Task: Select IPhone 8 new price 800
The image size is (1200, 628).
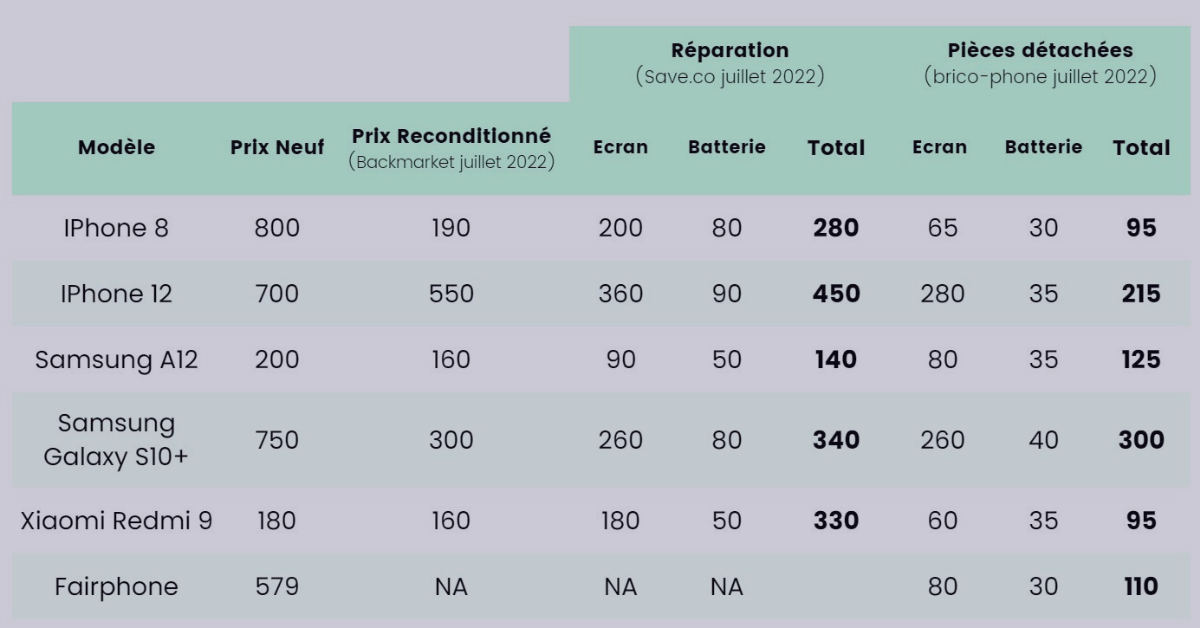Action: point(277,228)
